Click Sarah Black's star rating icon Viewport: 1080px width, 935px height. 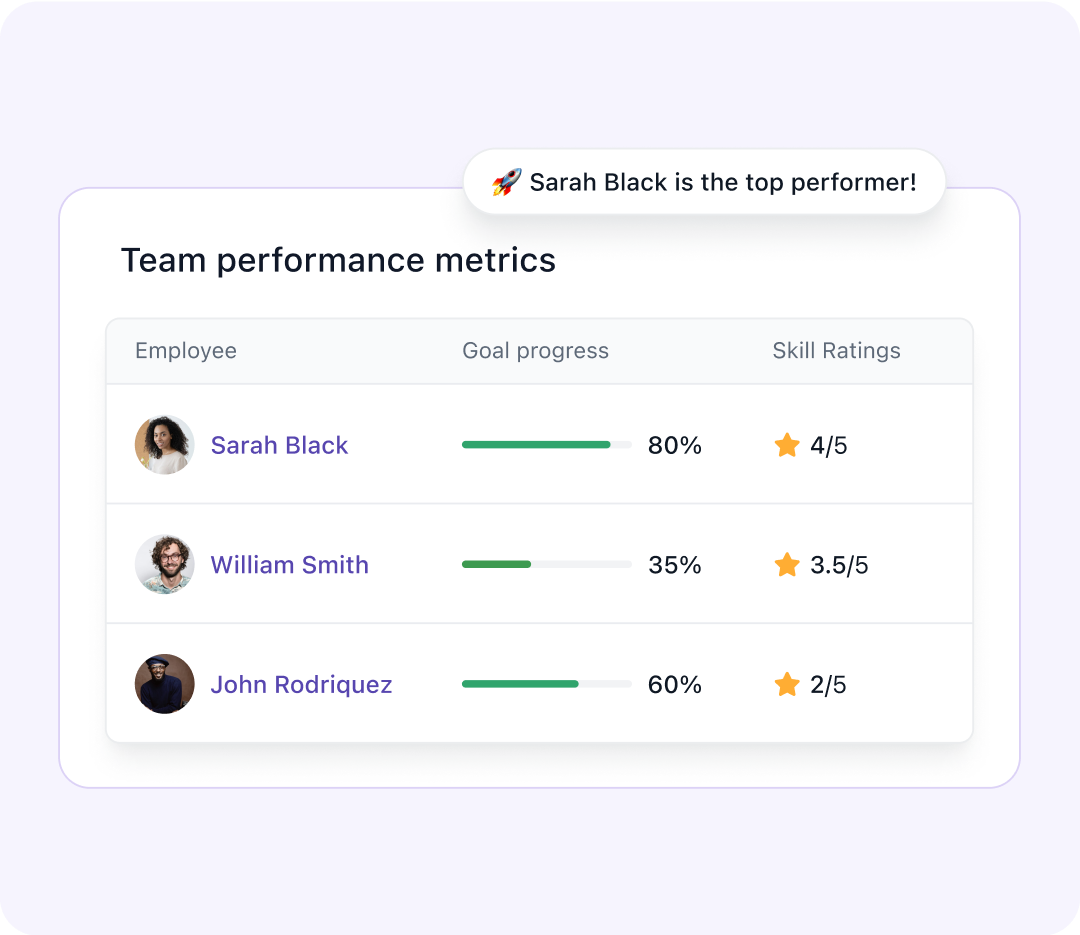787,445
